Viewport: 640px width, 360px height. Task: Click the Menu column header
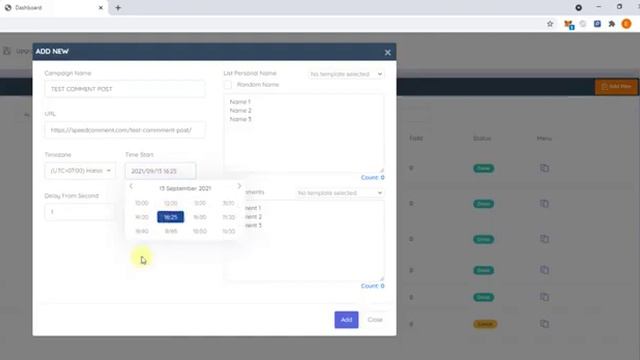click(544, 138)
